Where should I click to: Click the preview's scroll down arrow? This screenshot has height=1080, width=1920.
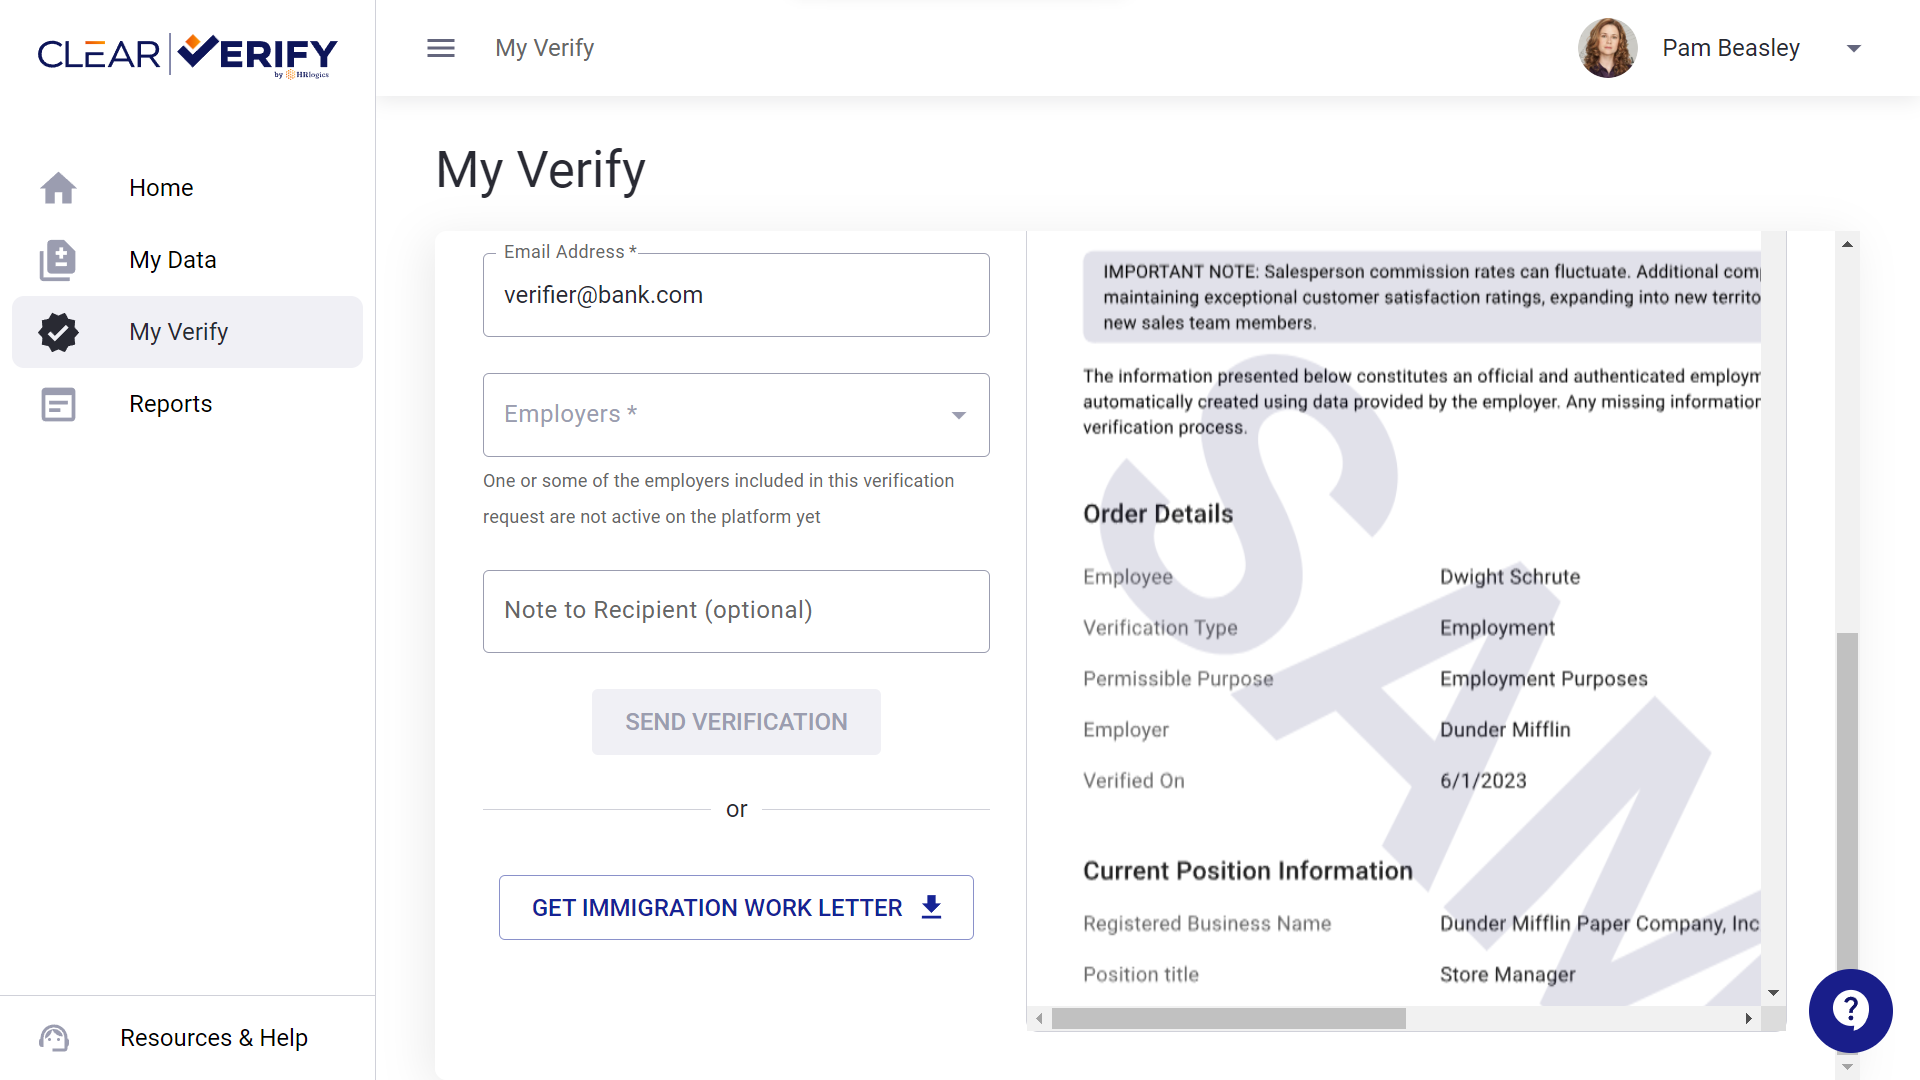click(x=1773, y=993)
